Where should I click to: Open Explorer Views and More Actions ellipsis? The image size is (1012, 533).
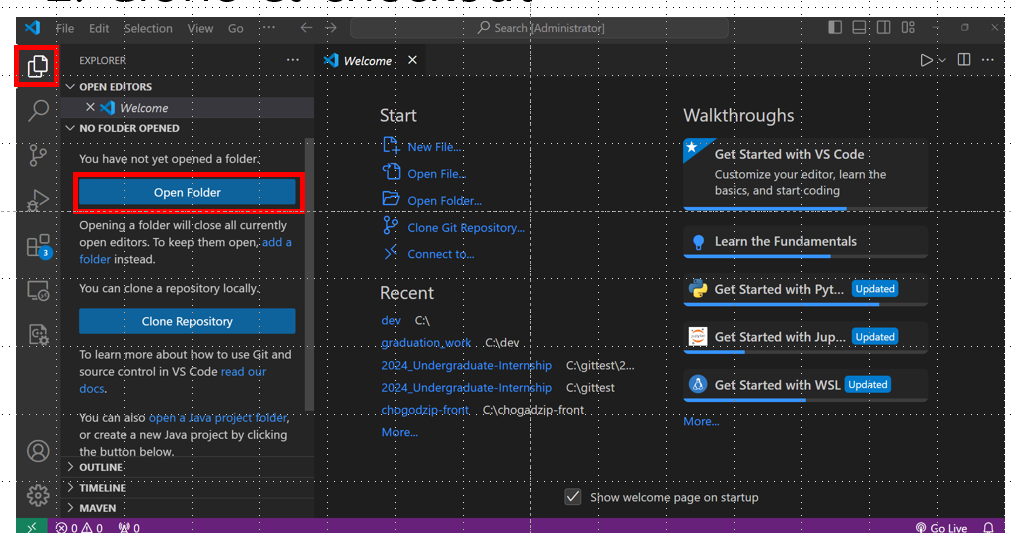(x=293, y=59)
